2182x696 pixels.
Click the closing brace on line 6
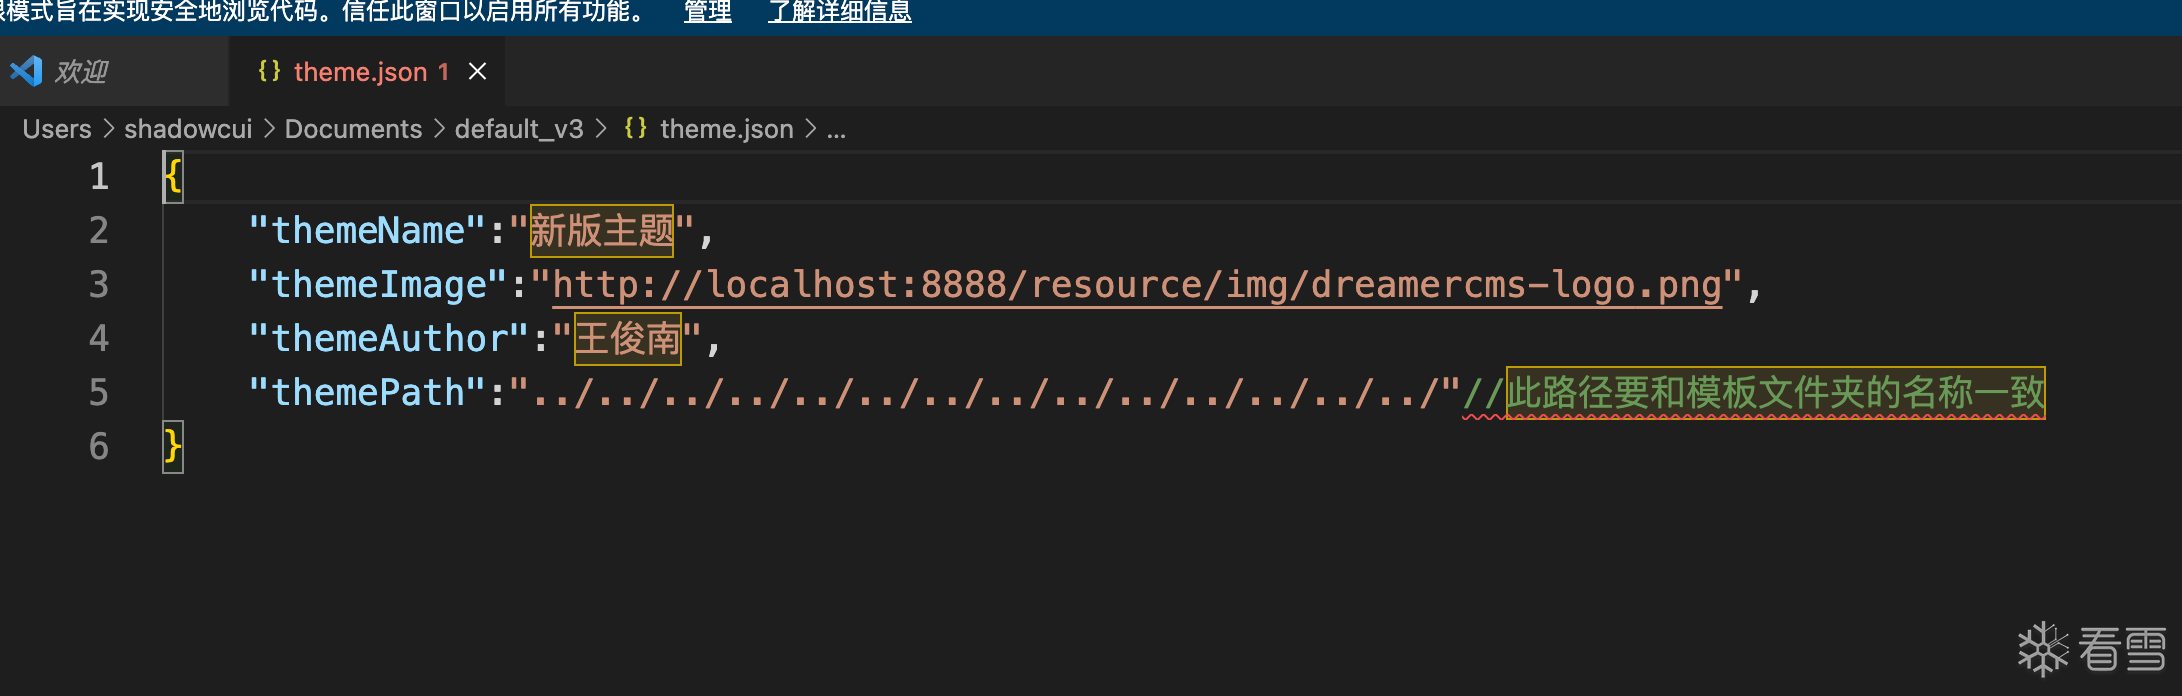click(x=173, y=446)
